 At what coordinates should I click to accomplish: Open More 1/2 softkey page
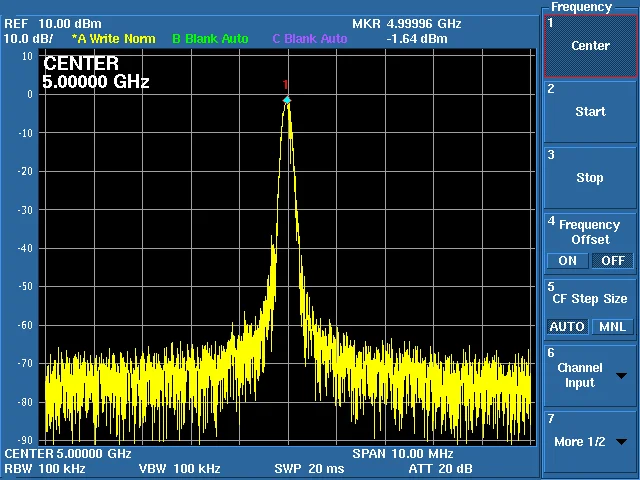(x=590, y=442)
